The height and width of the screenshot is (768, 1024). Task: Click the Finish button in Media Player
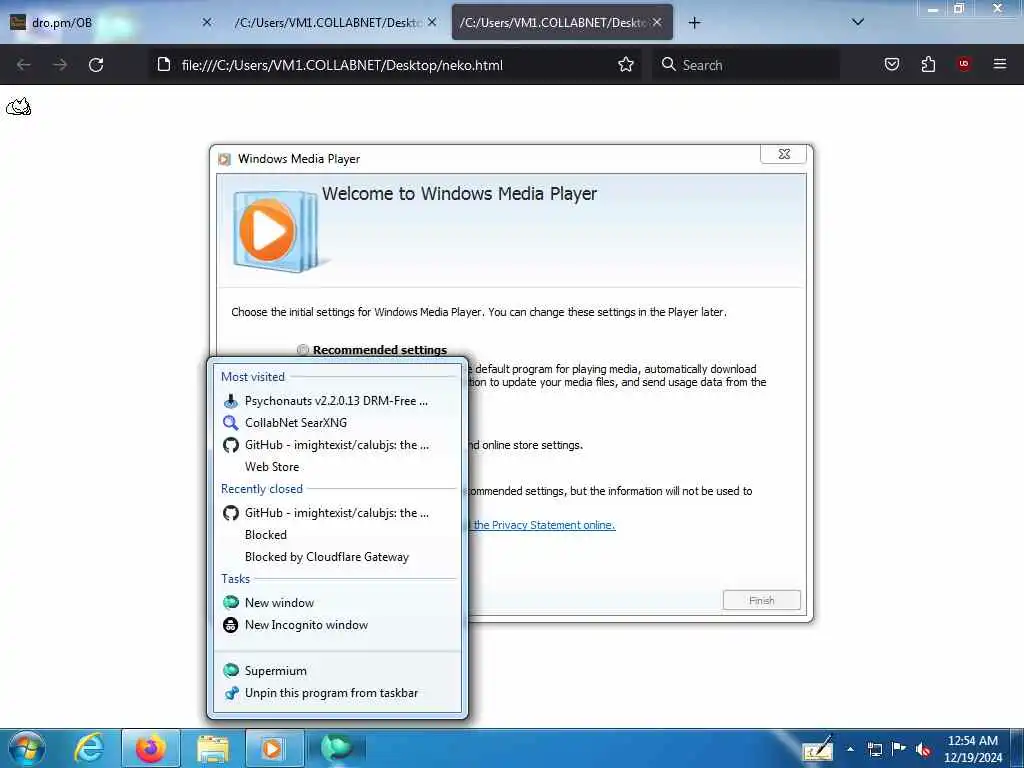point(761,600)
